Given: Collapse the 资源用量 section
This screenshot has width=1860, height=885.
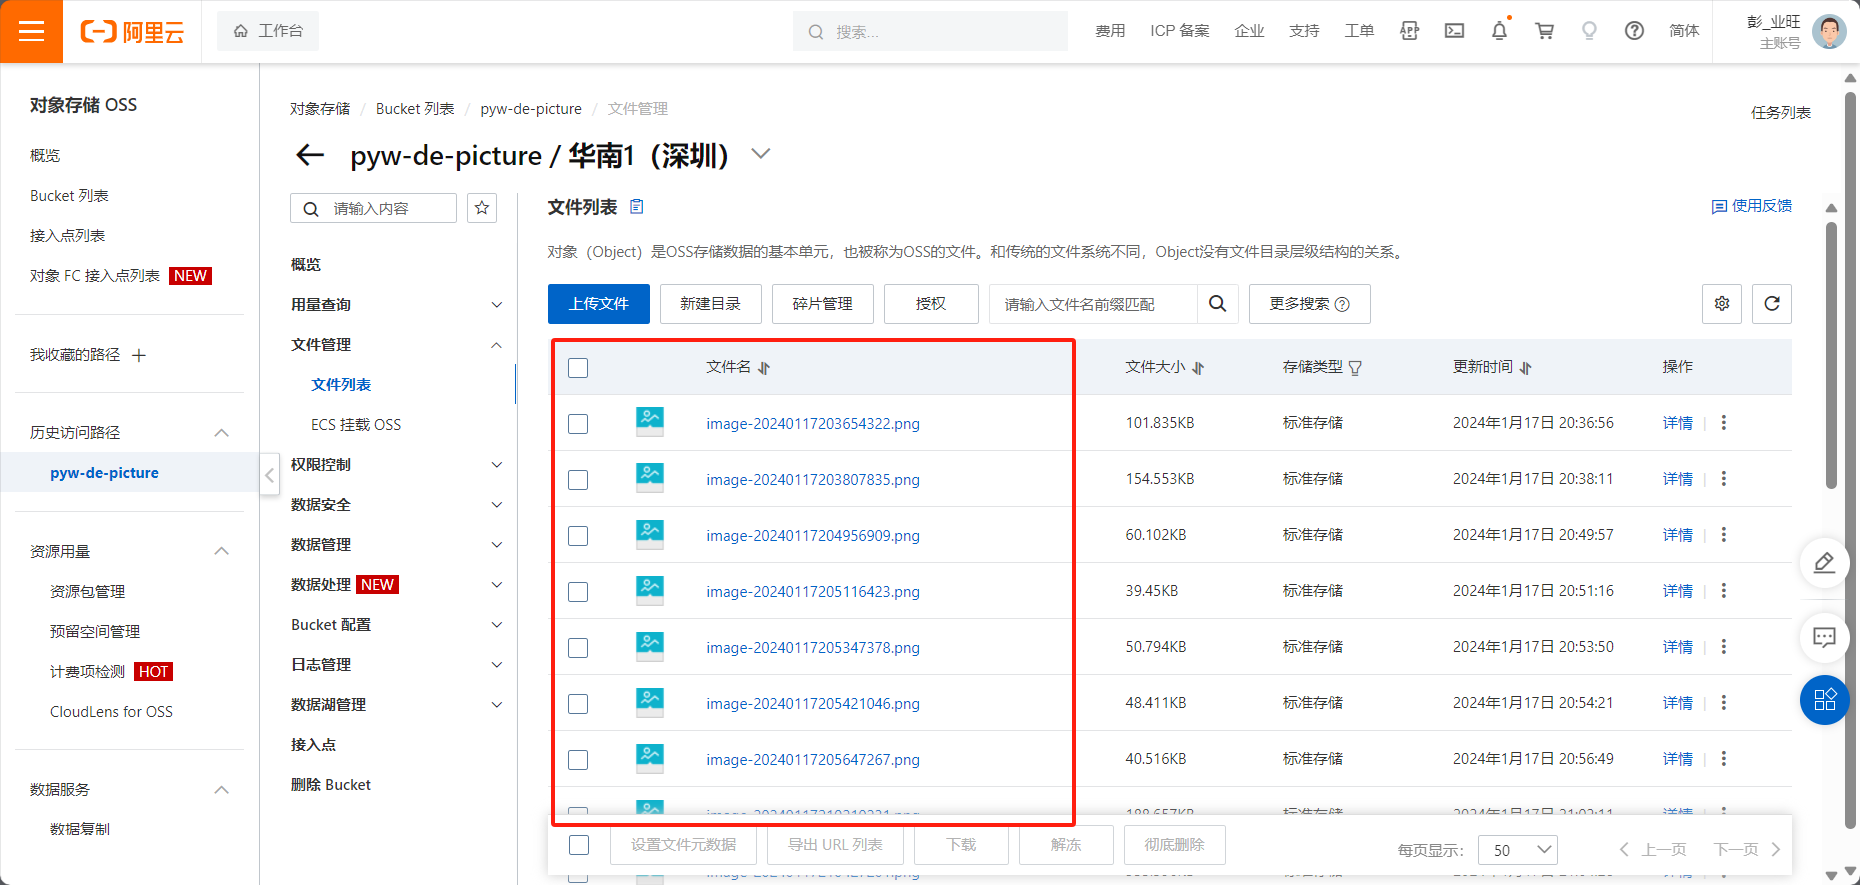Looking at the screenshot, I should tap(222, 552).
